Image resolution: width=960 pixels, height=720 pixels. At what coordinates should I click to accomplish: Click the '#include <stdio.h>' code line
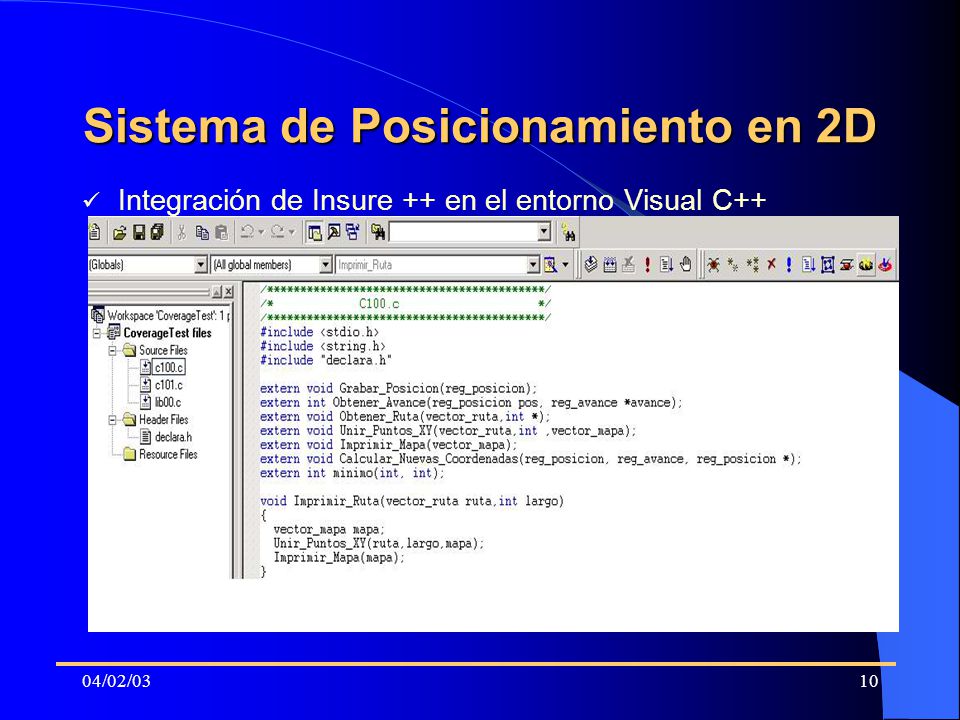tap(320, 332)
